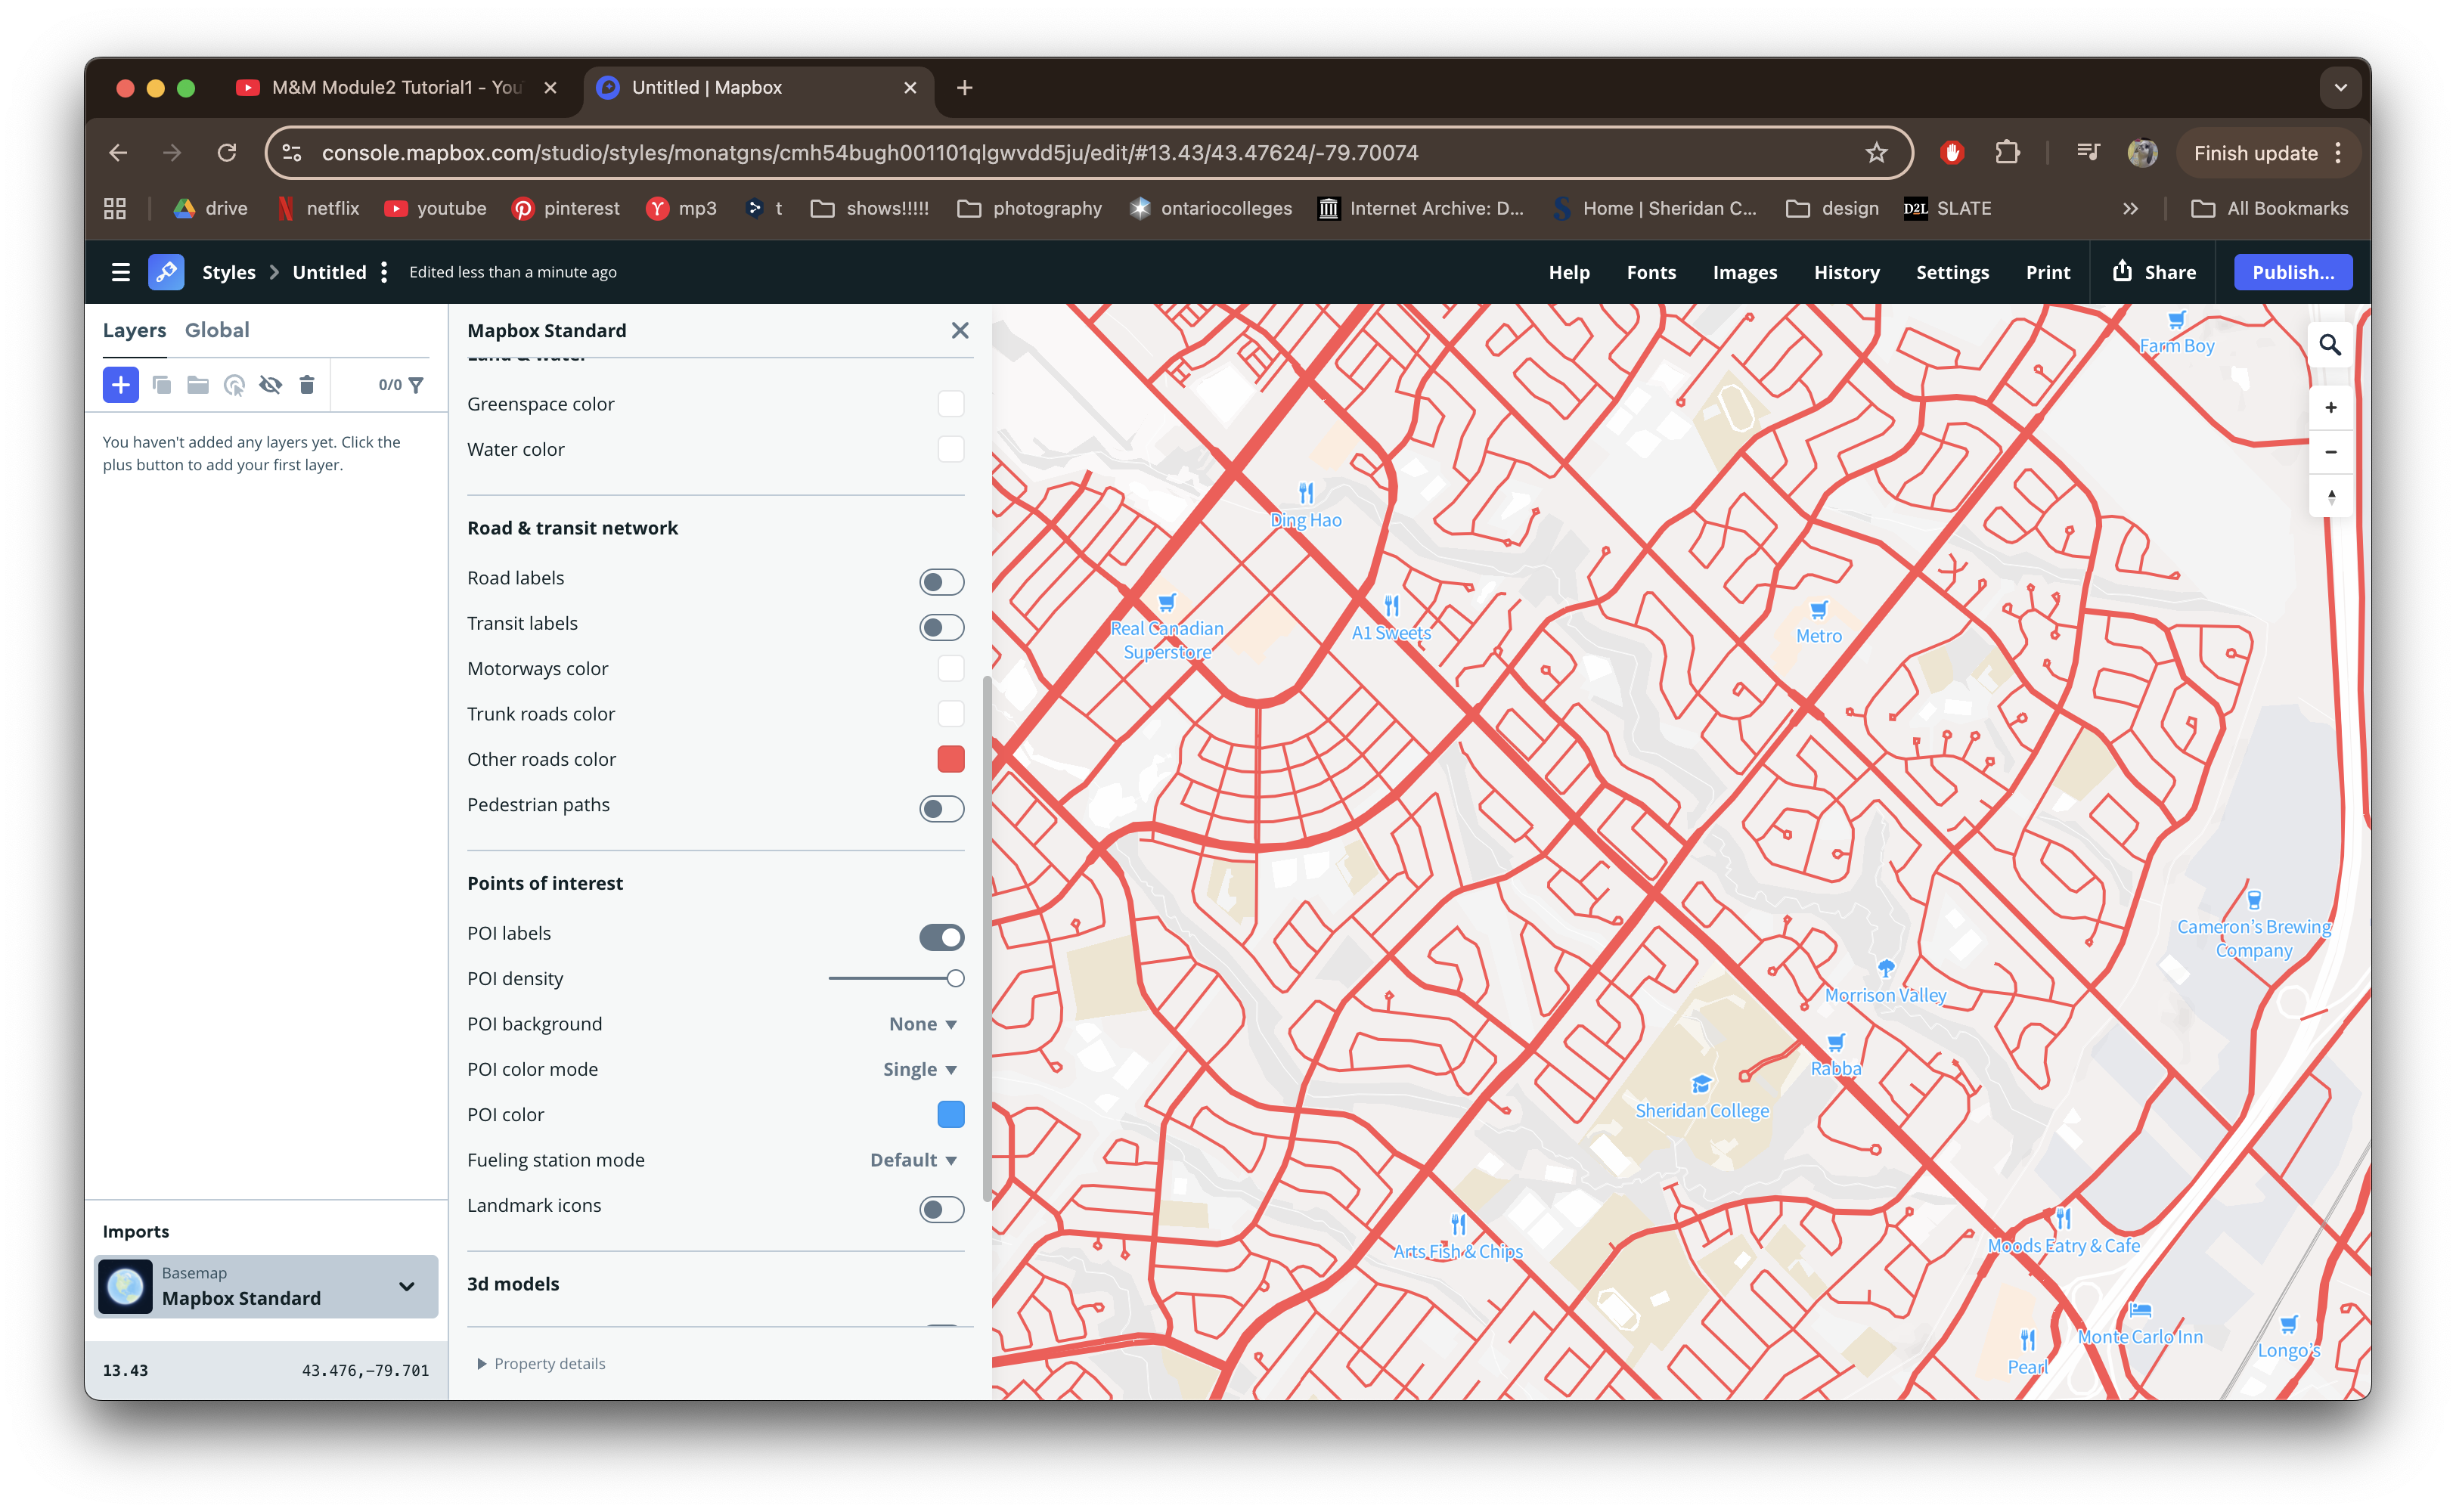
Task: Click the group layers folder icon
Action: click(198, 385)
